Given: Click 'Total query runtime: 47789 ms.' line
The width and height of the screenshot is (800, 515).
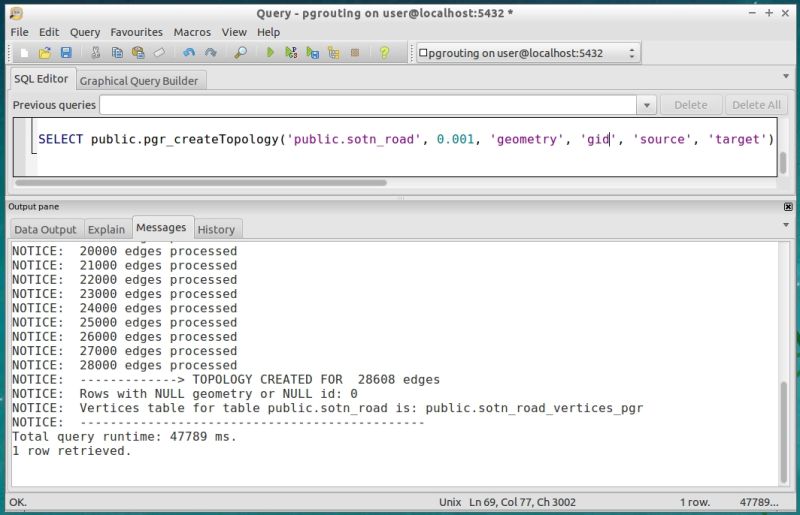Looking at the screenshot, I should [124, 437].
